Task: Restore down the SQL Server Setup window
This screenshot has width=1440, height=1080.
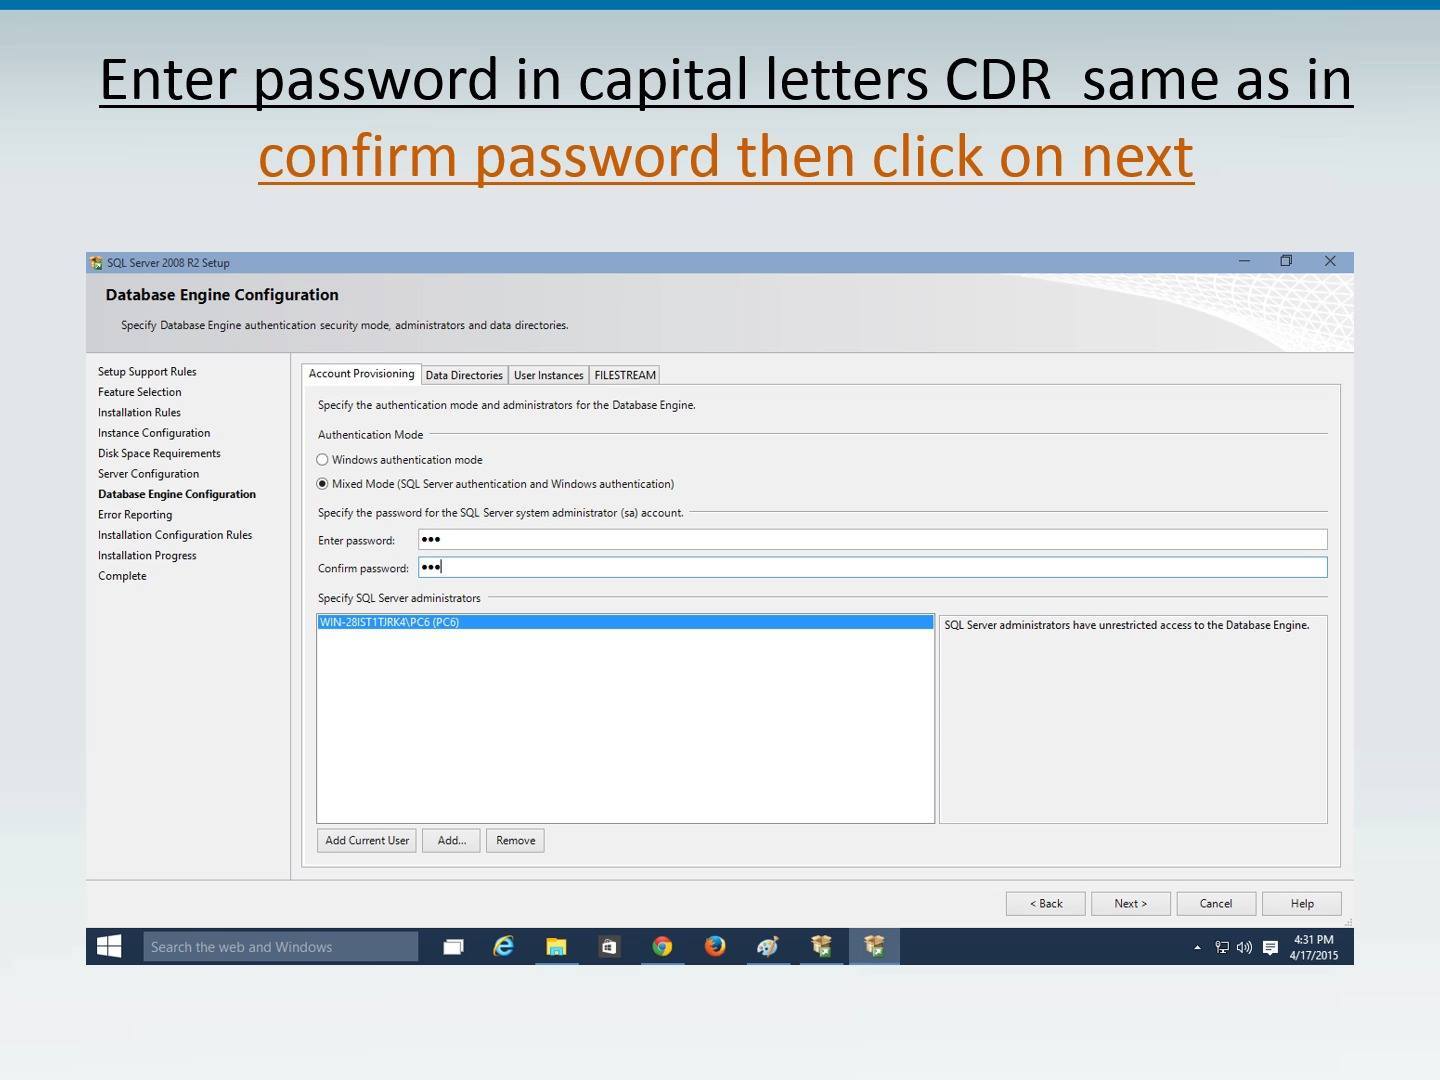Action: coord(1286,261)
